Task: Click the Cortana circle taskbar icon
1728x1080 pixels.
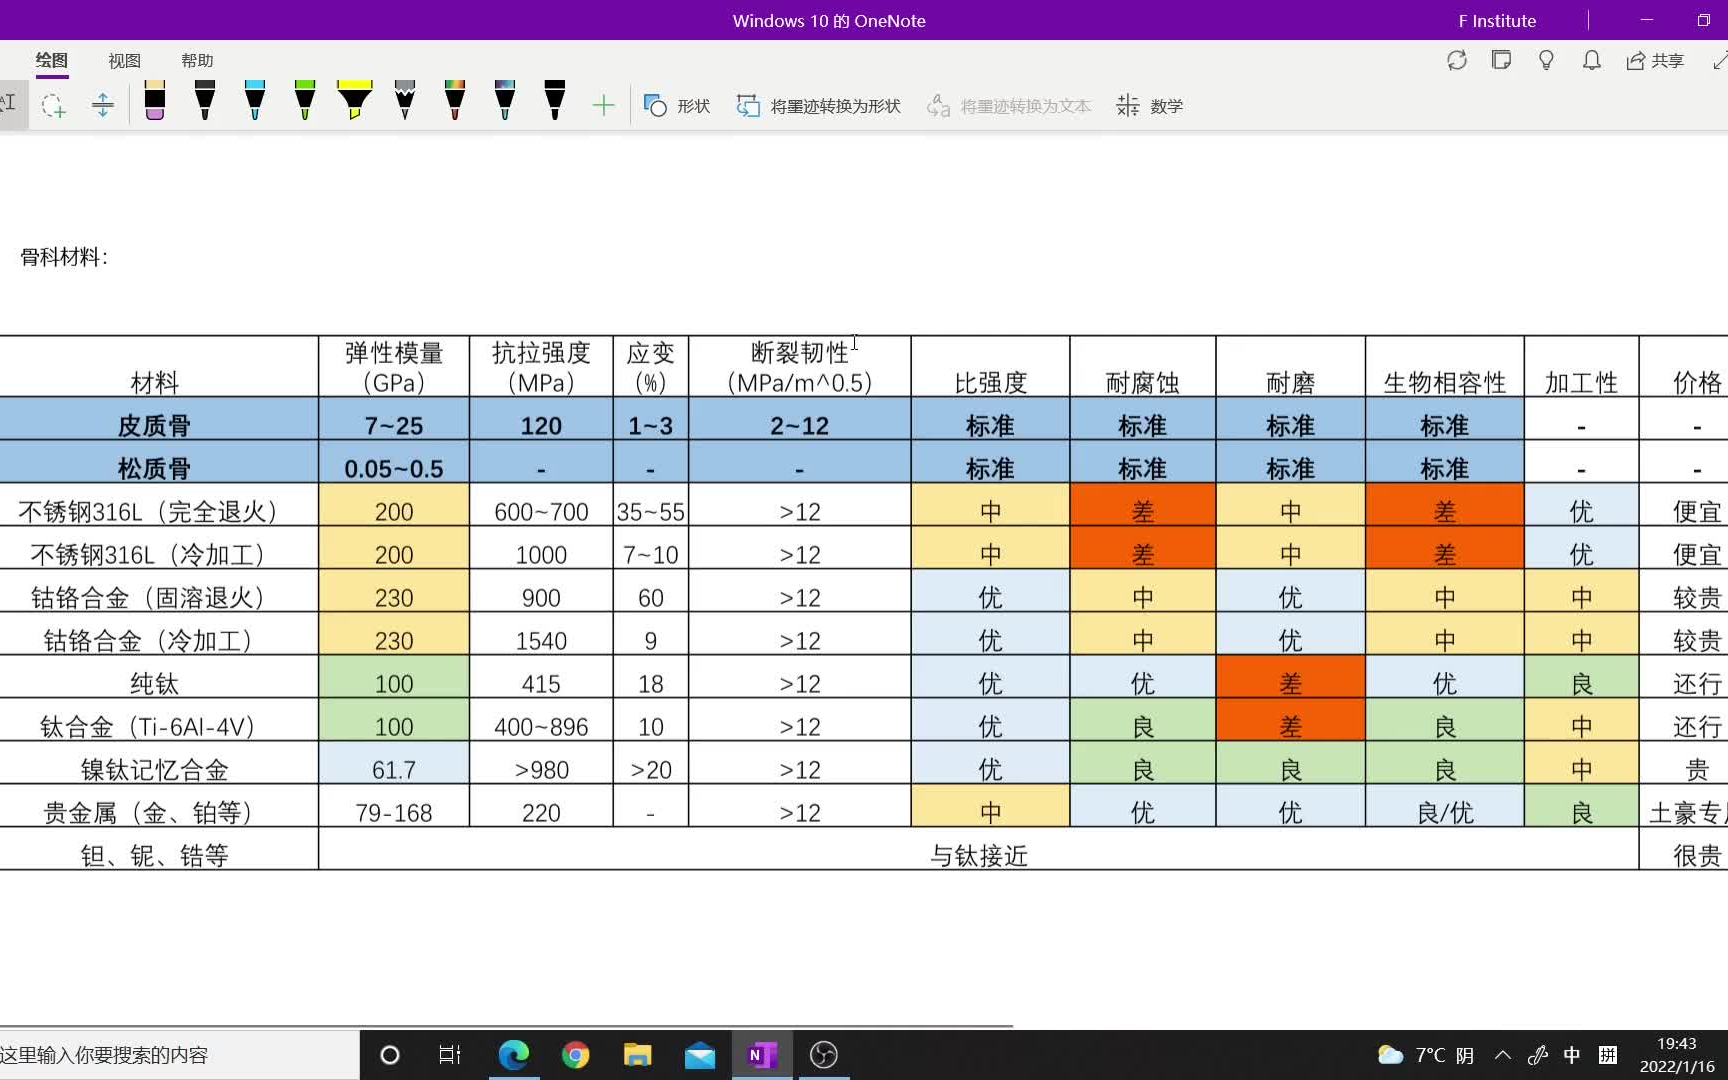Action: coord(390,1055)
